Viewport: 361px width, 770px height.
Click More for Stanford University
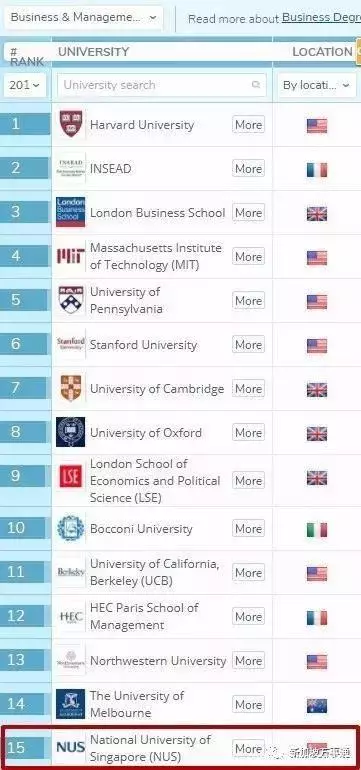pyautogui.click(x=248, y=344)
